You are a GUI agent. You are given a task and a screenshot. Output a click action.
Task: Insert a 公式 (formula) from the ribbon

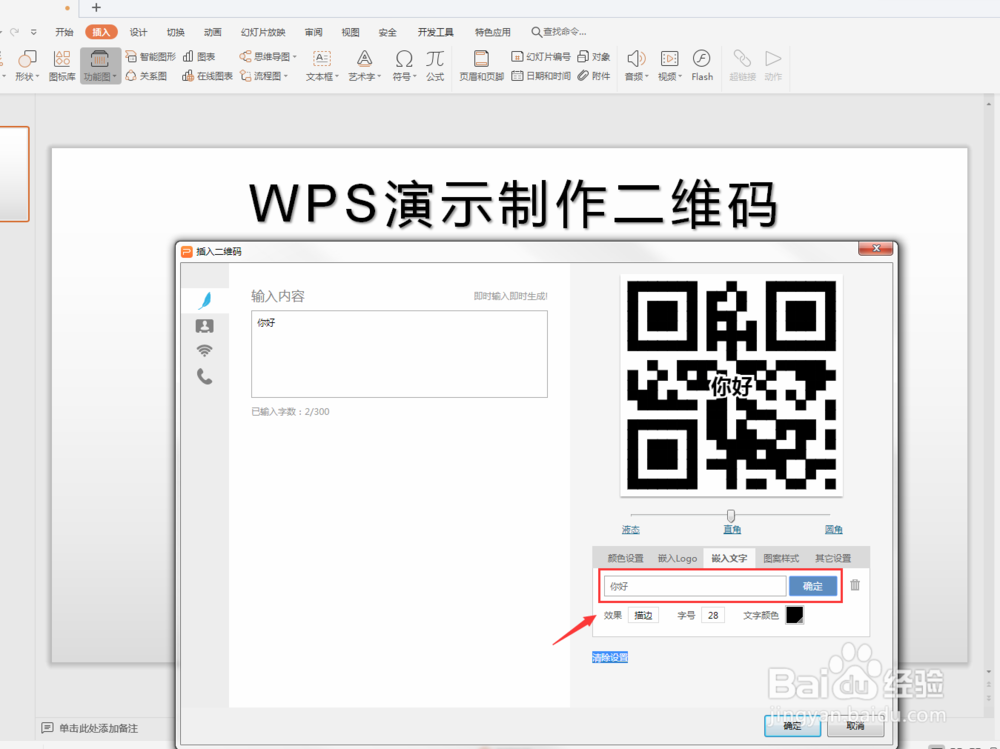point(434,65)
